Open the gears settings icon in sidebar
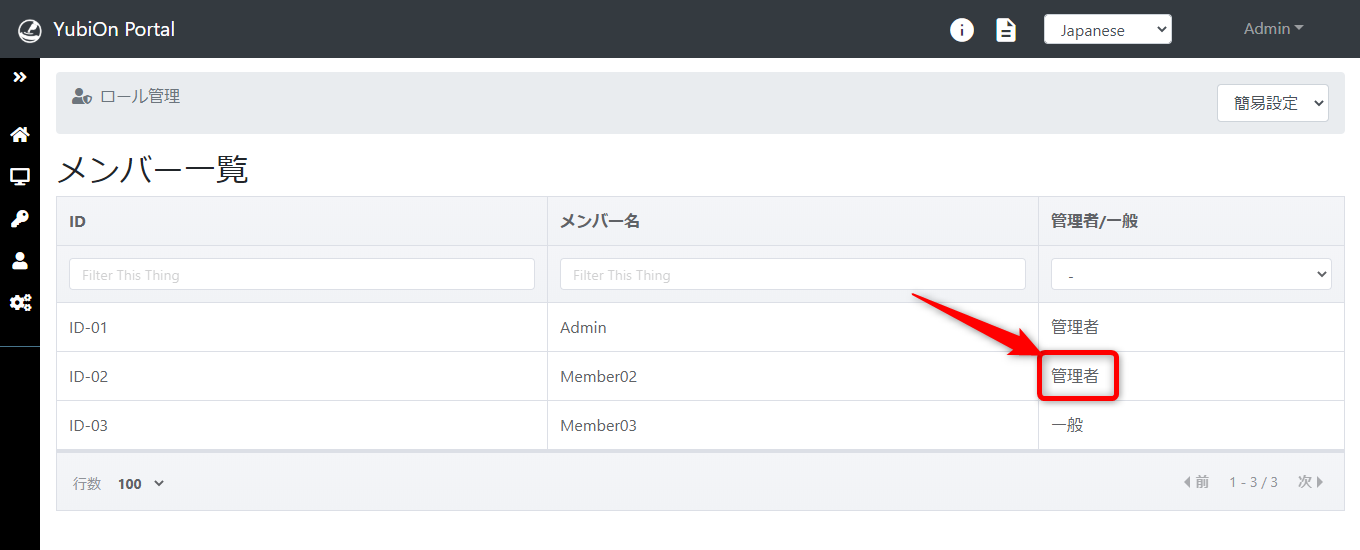The image size is (1360, 550). pyautogui.click(x=19, y=303)
